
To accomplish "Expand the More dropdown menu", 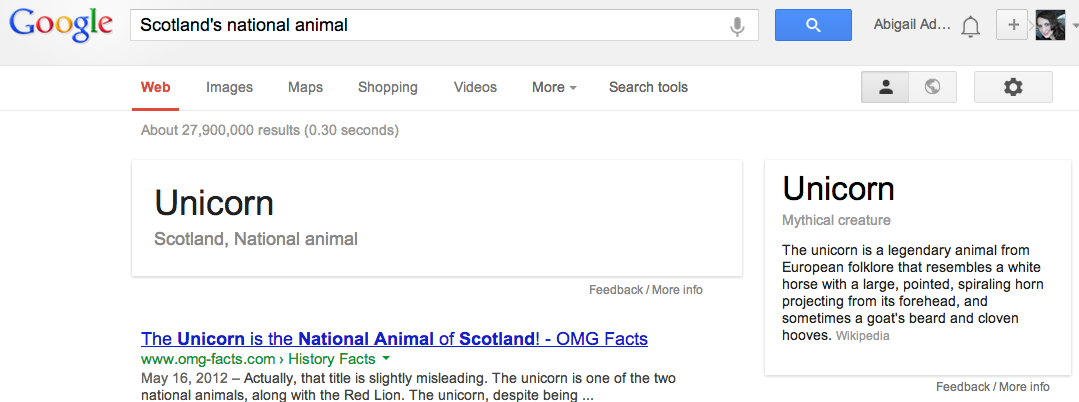I will pos(554,87).
